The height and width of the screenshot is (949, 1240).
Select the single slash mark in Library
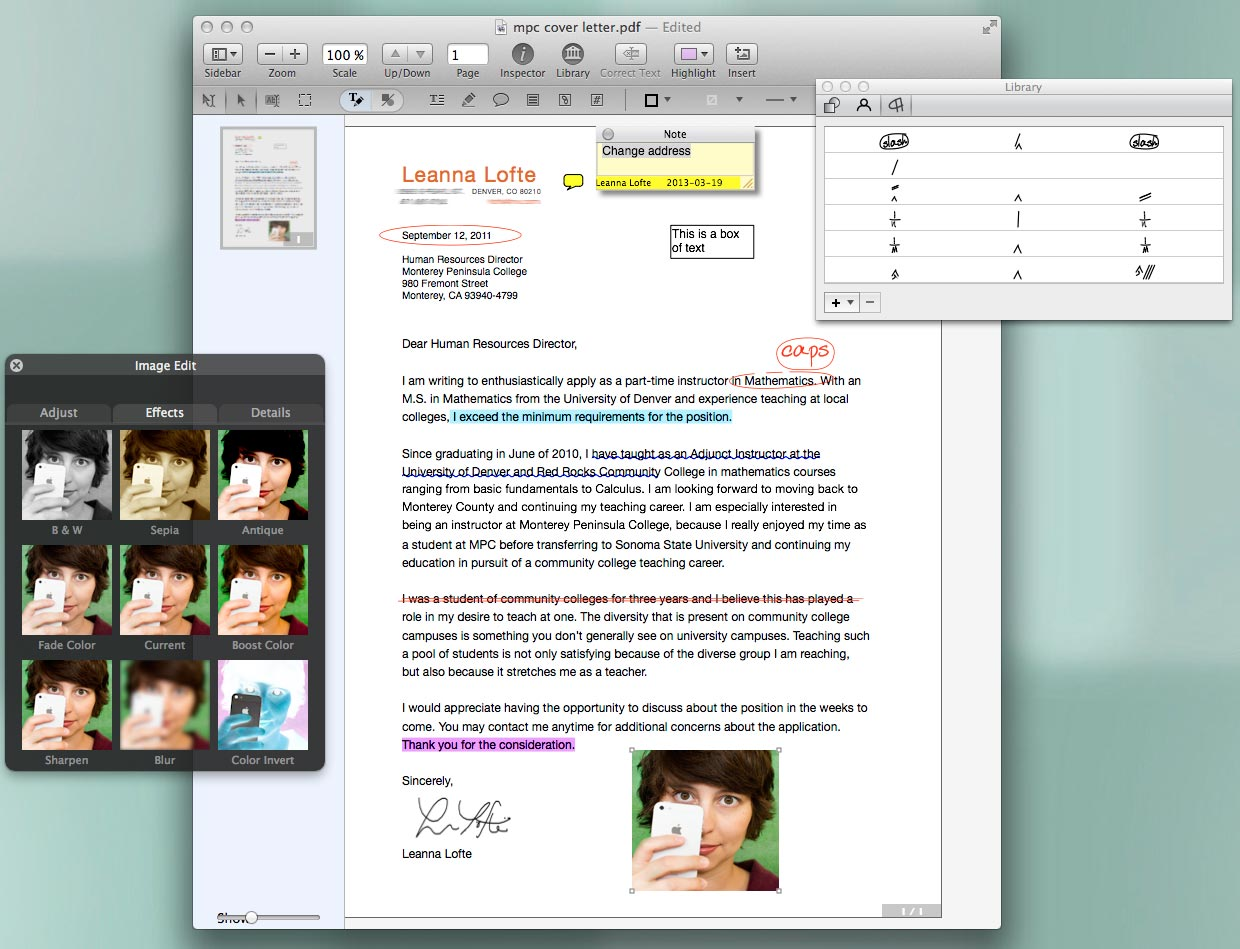(895, 167)
